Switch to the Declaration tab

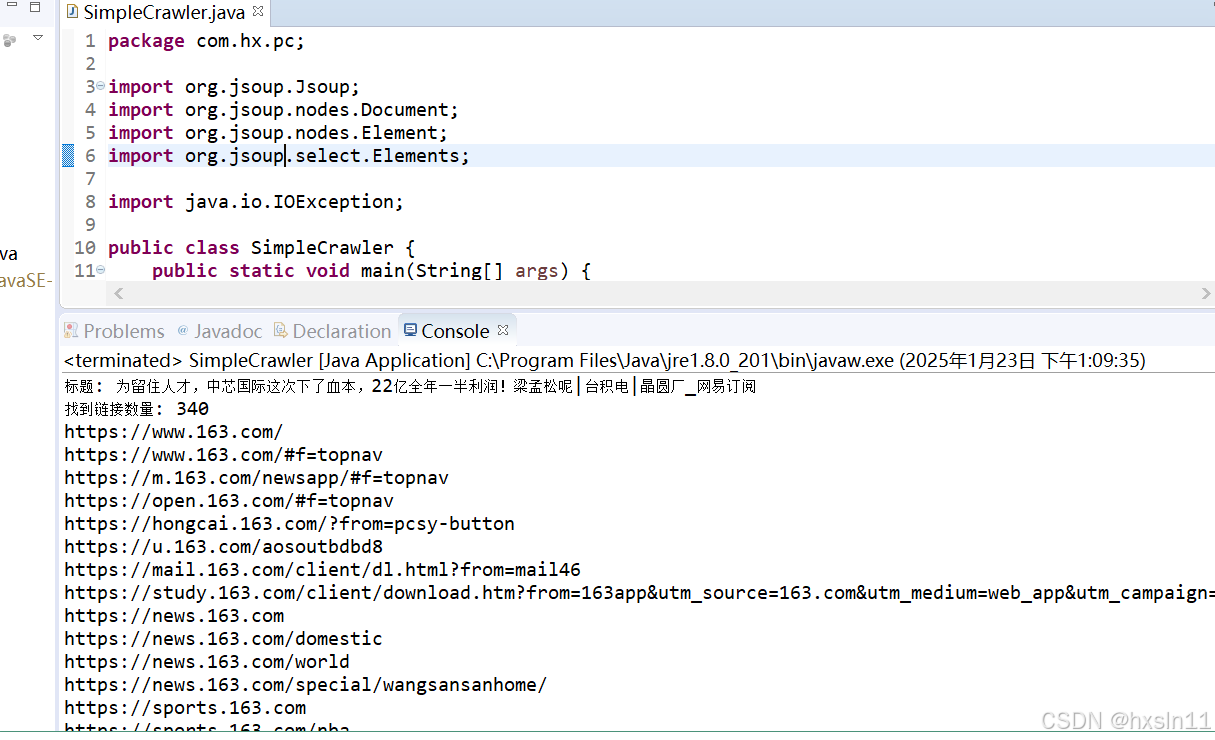[342, 330]
